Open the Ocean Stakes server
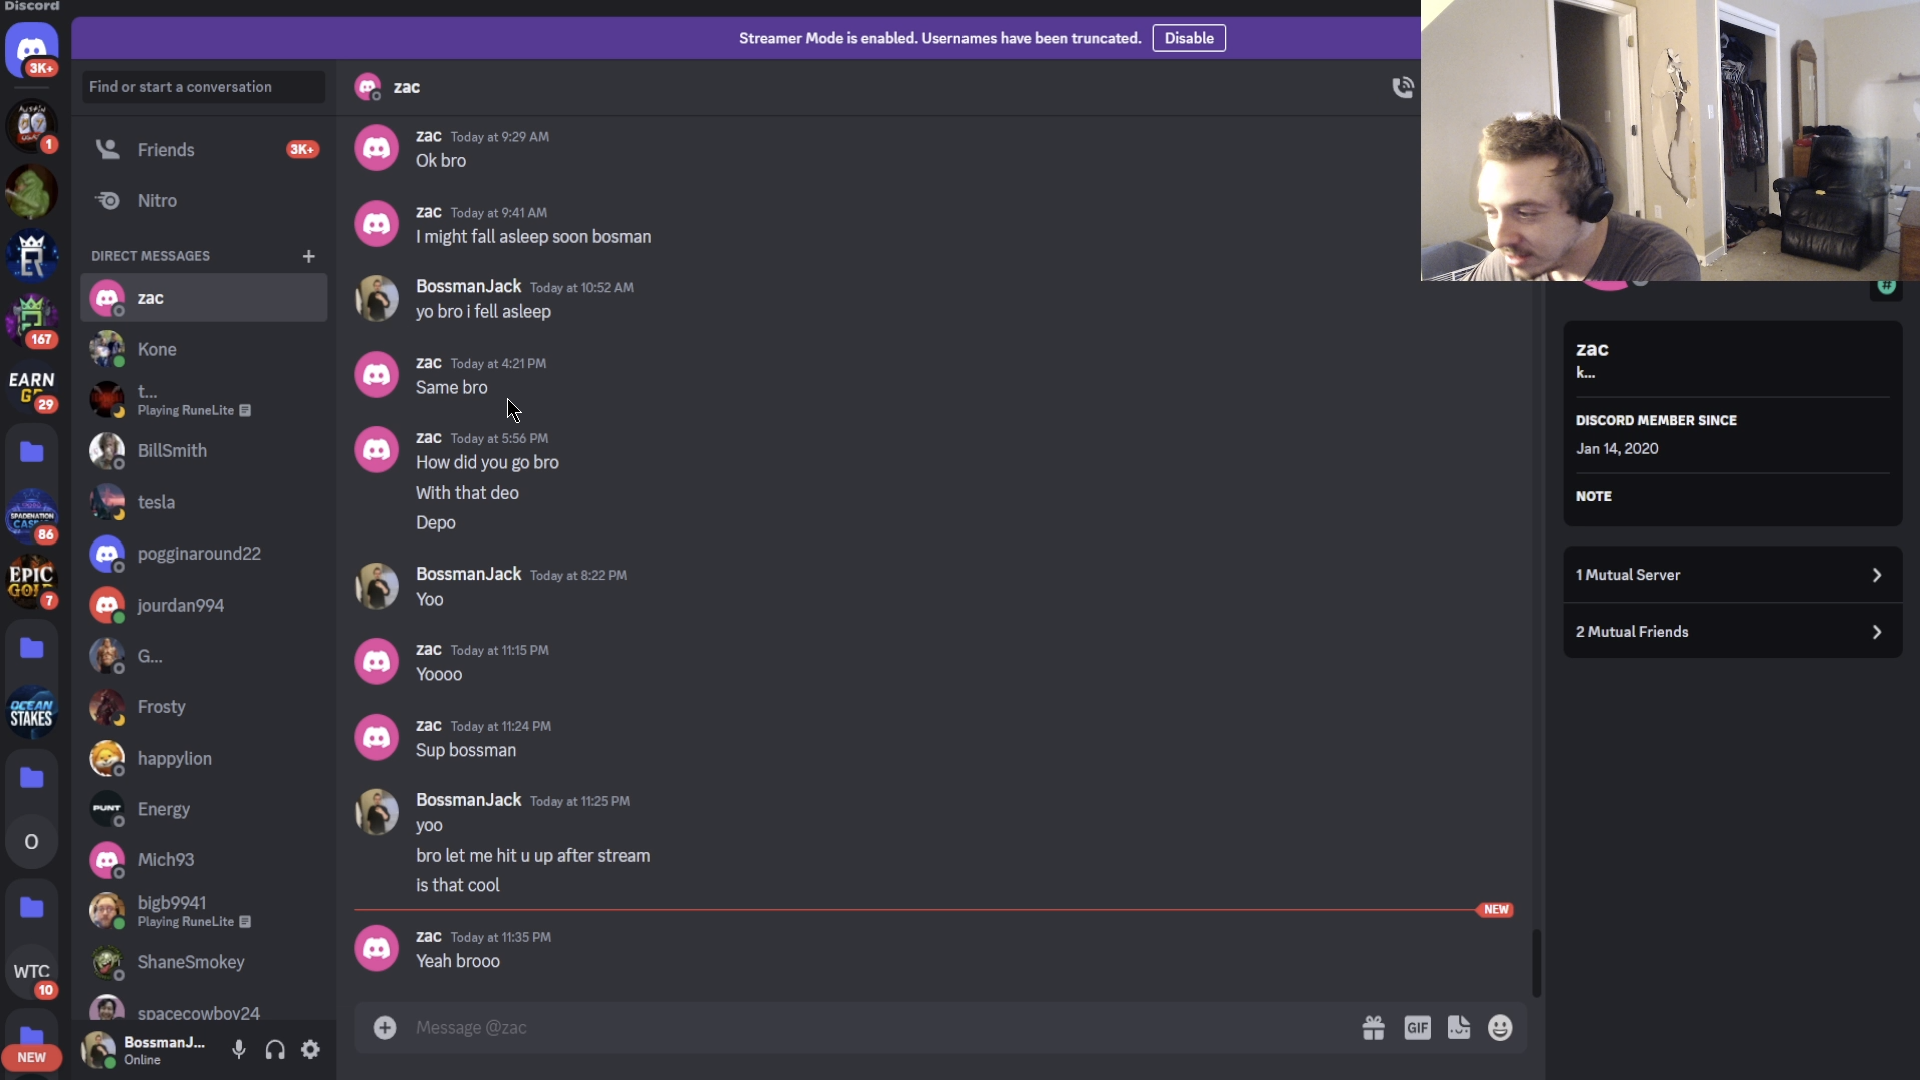This screenshot has height=1080, width=1920. click(32, 712)
